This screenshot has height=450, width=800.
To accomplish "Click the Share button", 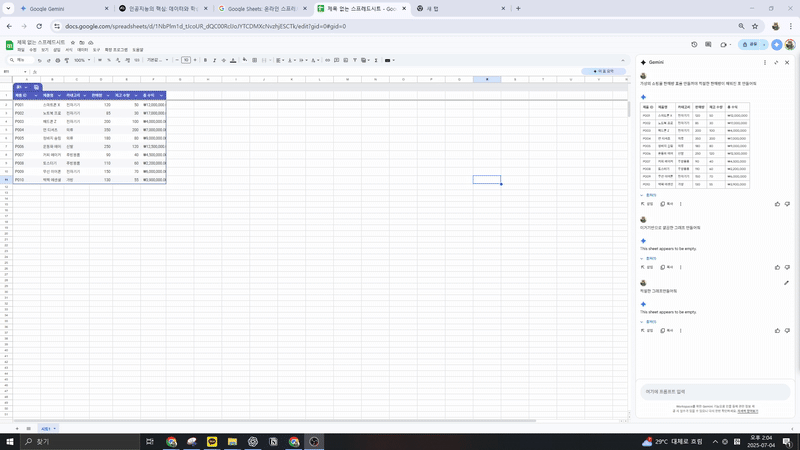I will click(750, 45).
